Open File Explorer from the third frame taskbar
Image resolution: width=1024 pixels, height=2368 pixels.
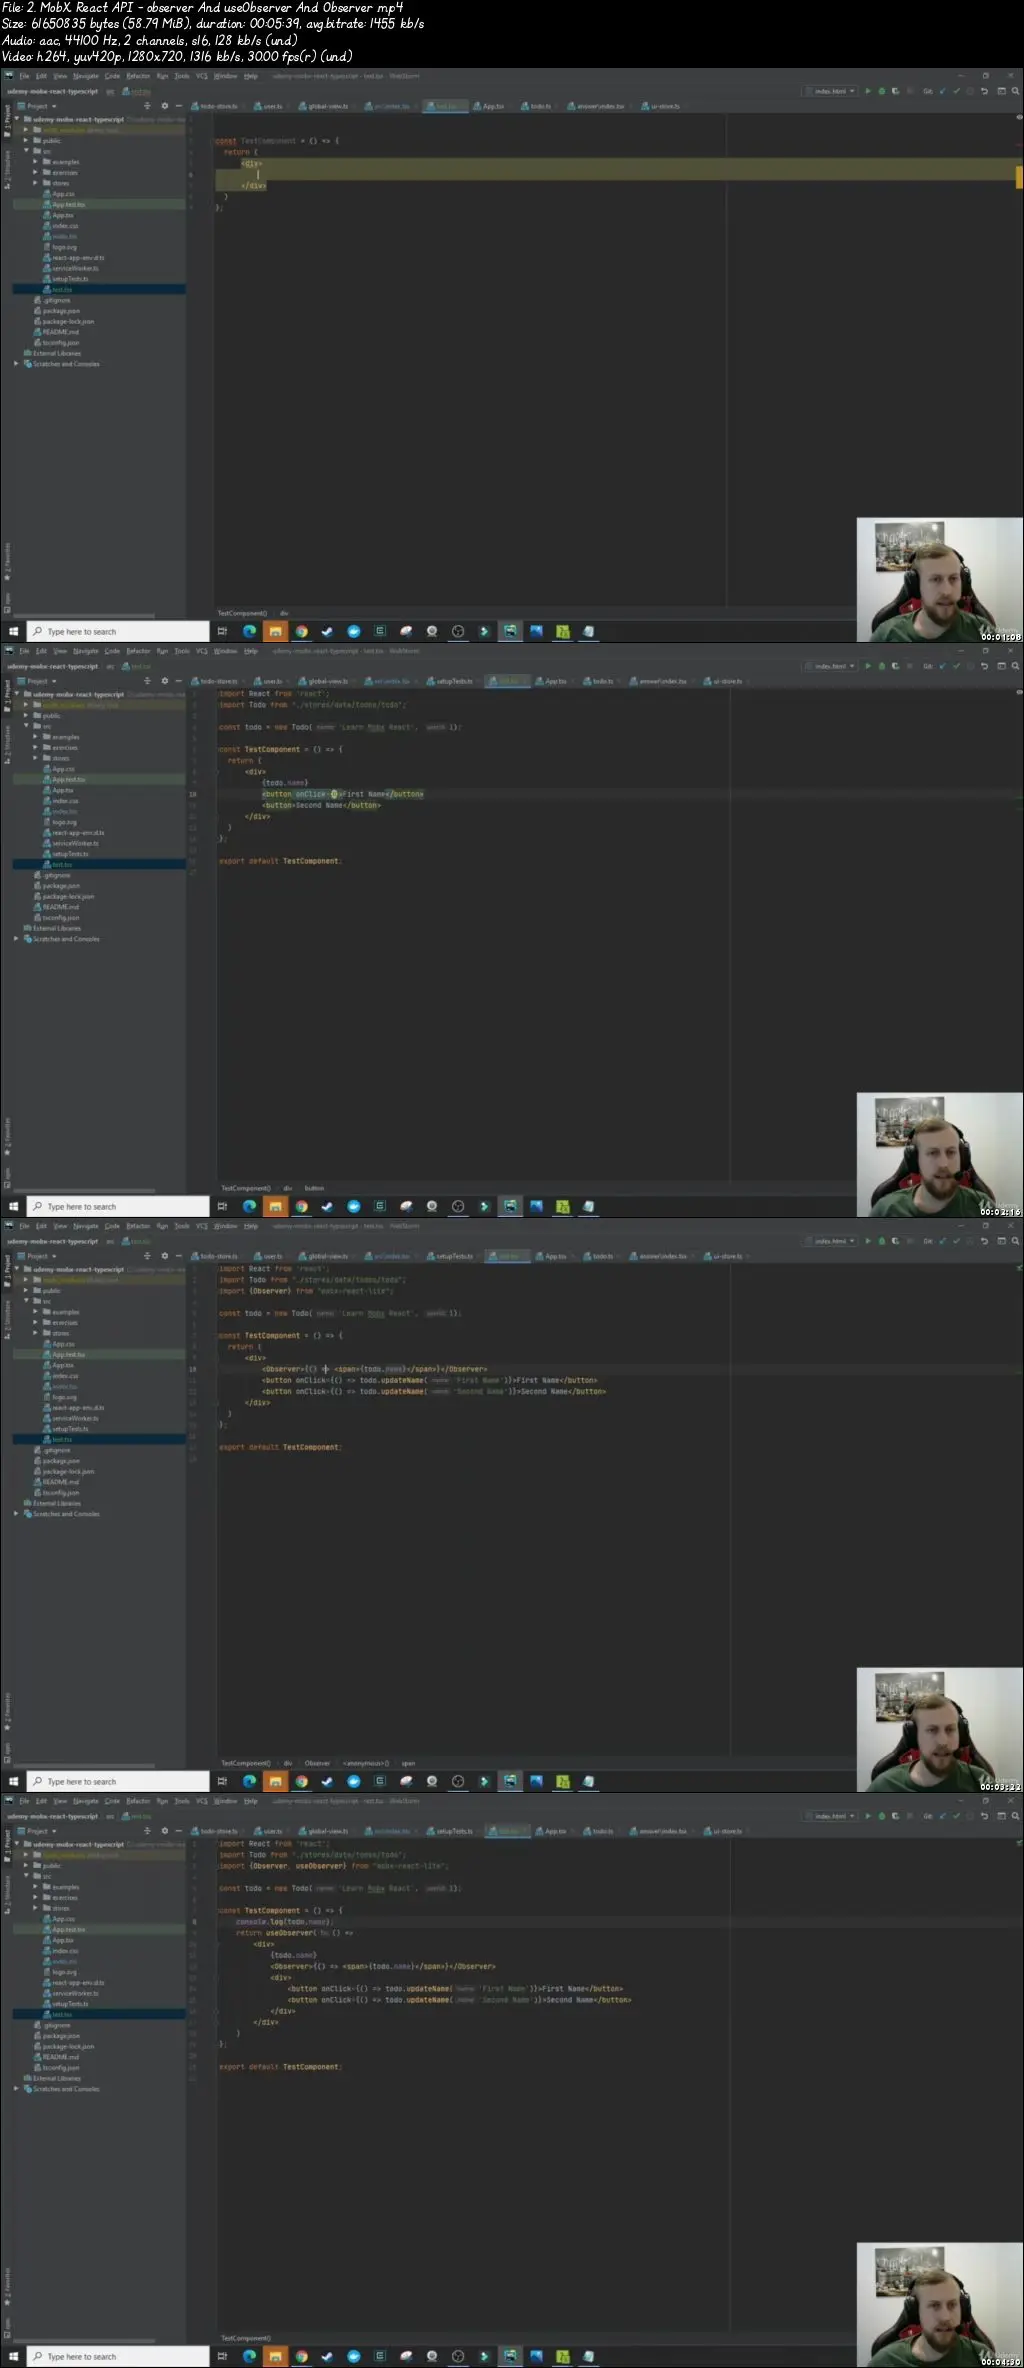coord(275,1782)
